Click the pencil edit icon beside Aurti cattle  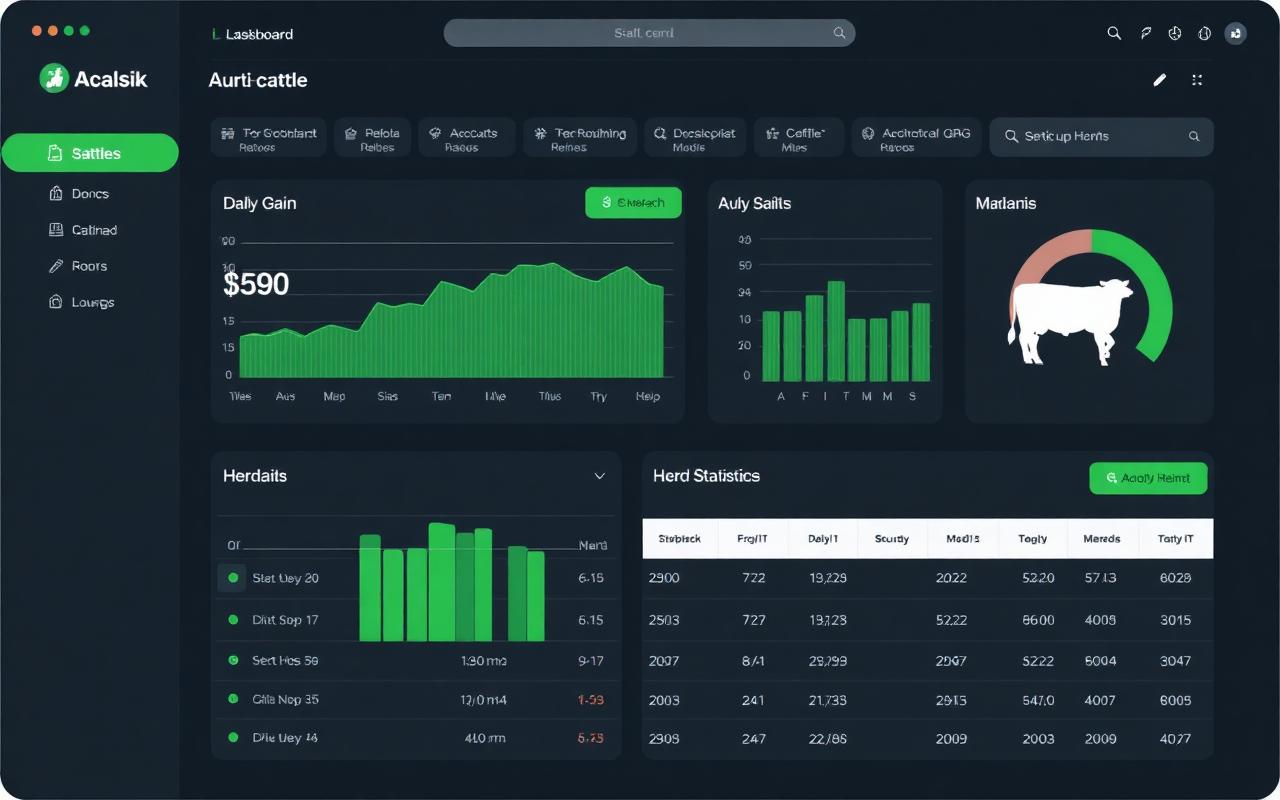(x=1160, y=80)
